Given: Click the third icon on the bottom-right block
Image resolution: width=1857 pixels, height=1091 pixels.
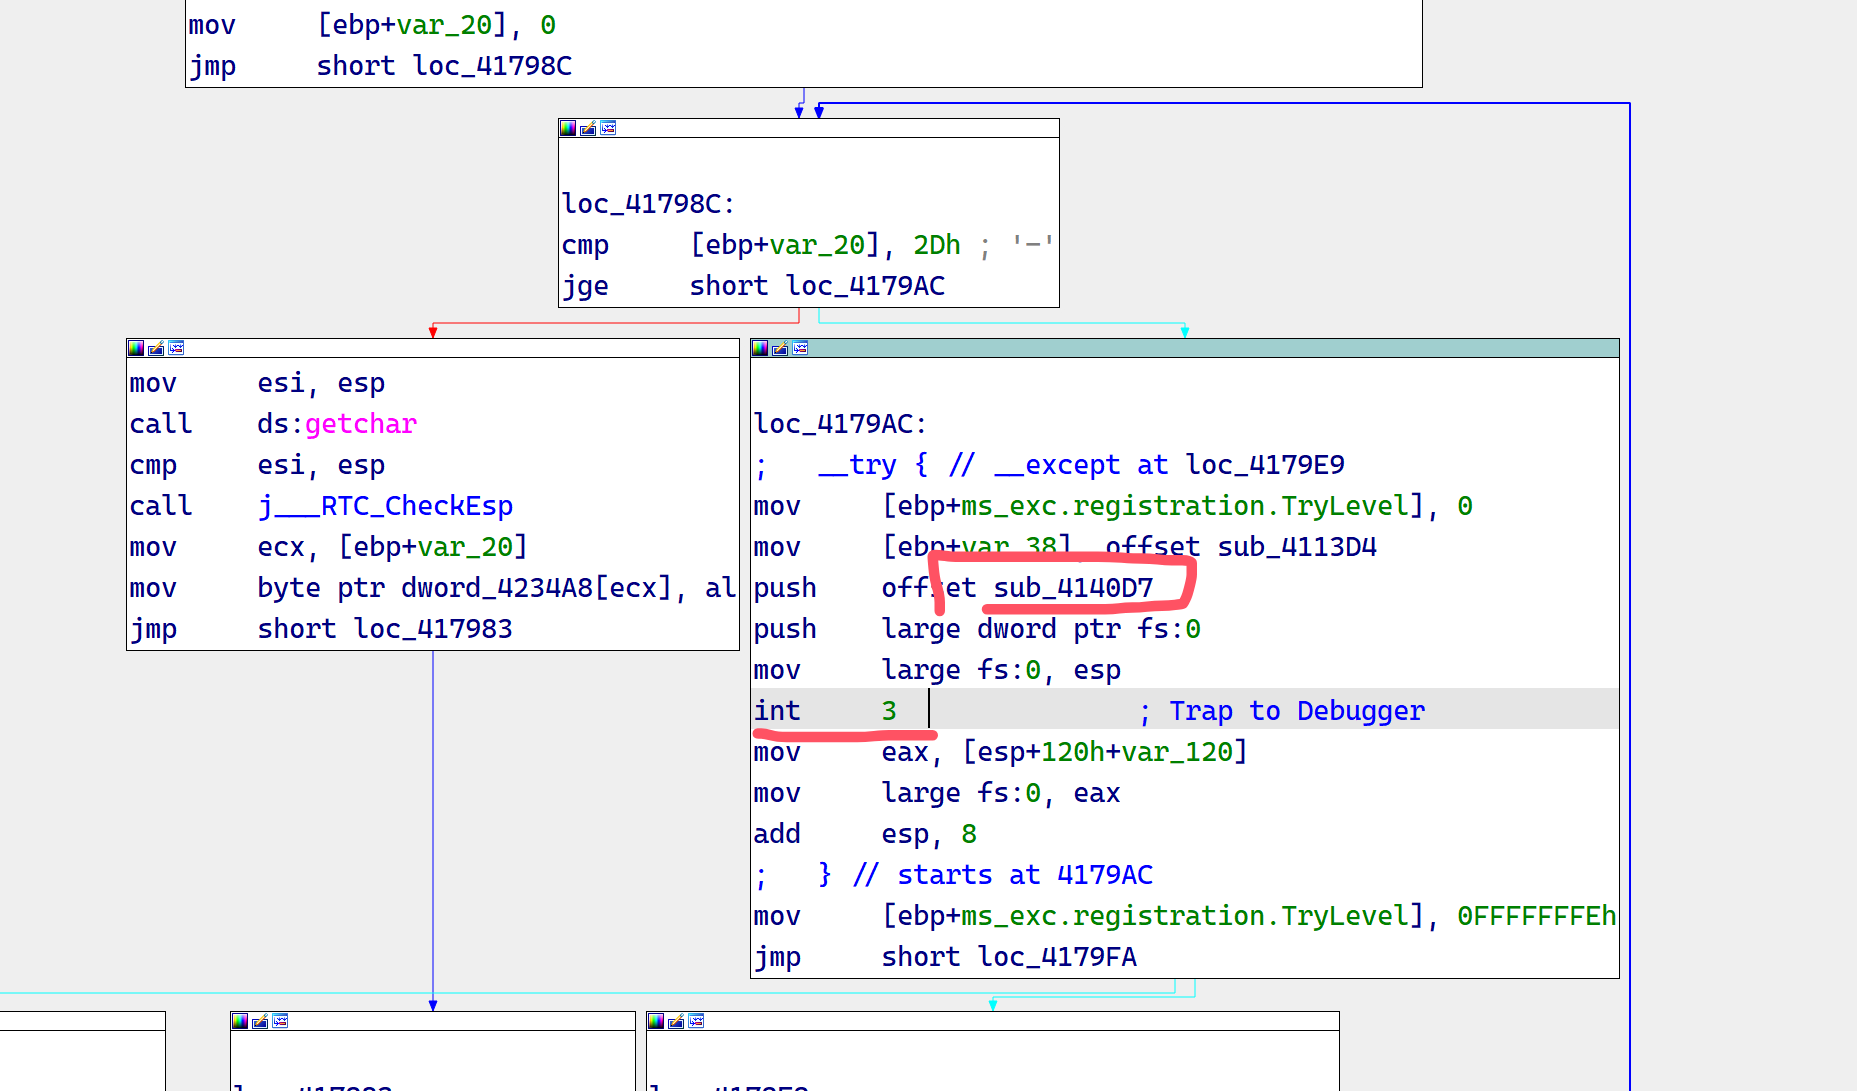Looking at the screenshot, I should pyautogui.click(x=696, y=1021).
